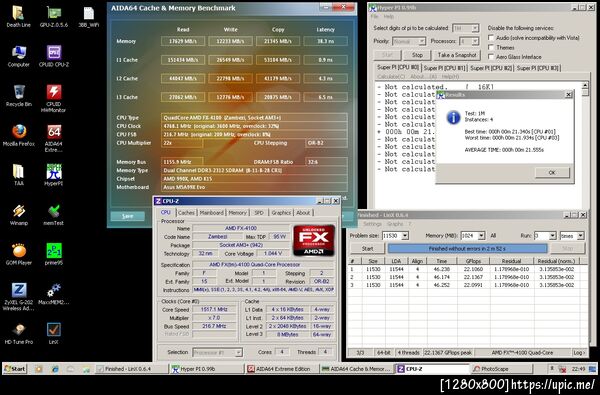Click Save in AIDA64 benchmark window

pos(127,216)
